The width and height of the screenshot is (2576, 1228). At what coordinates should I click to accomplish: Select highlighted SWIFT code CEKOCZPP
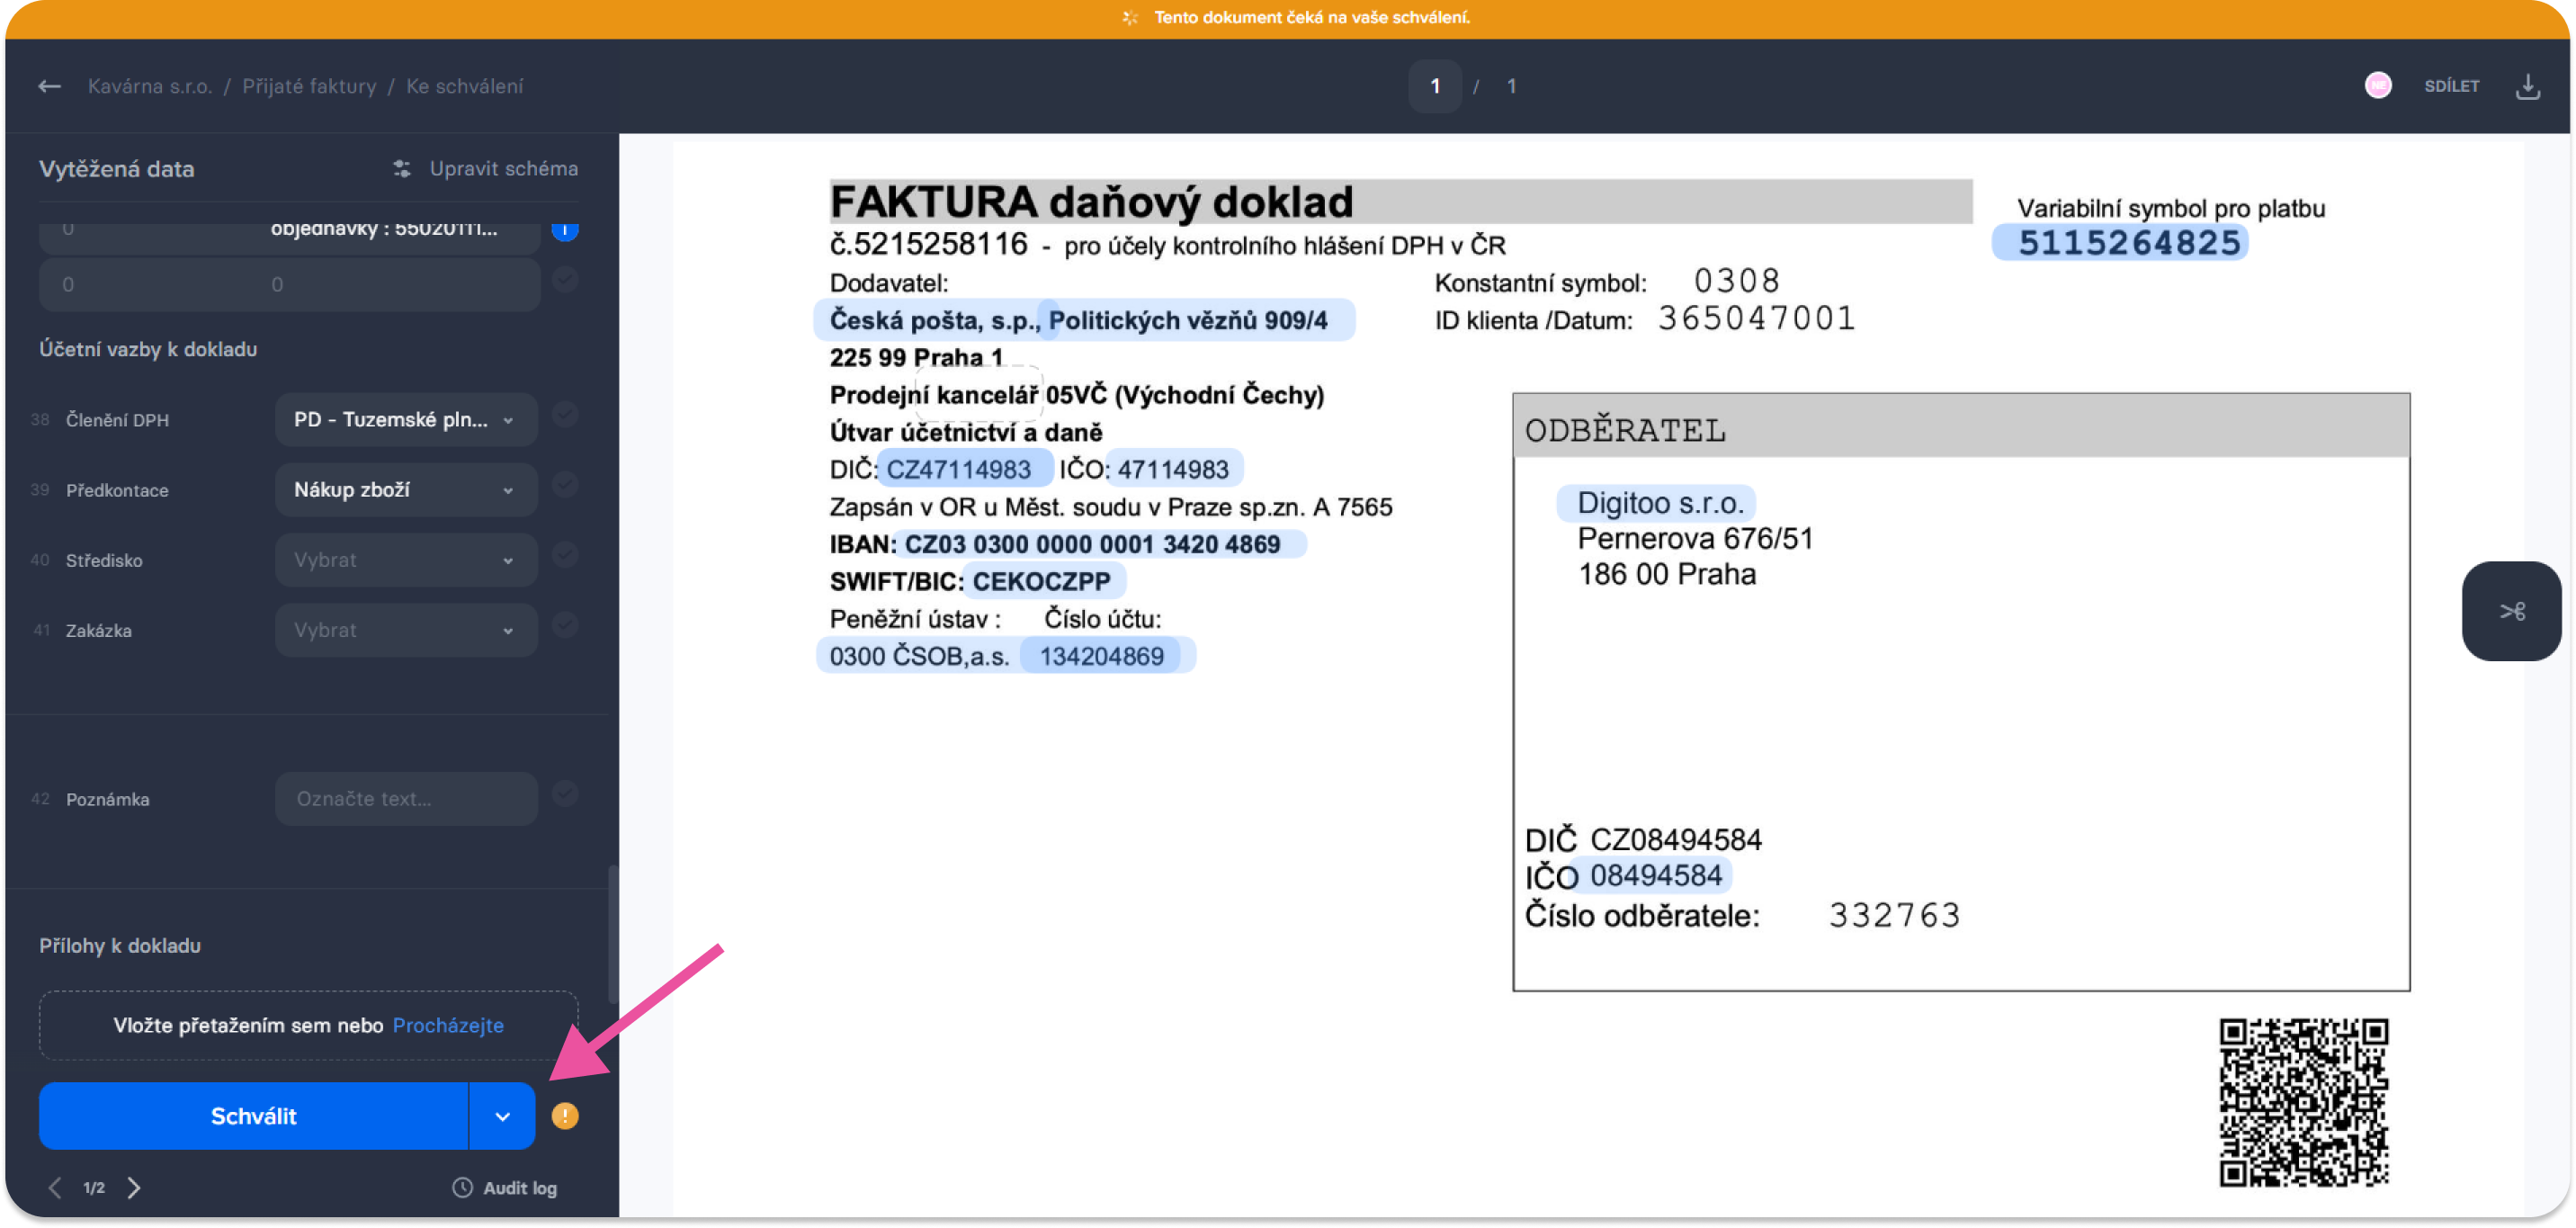(1043, 581)
